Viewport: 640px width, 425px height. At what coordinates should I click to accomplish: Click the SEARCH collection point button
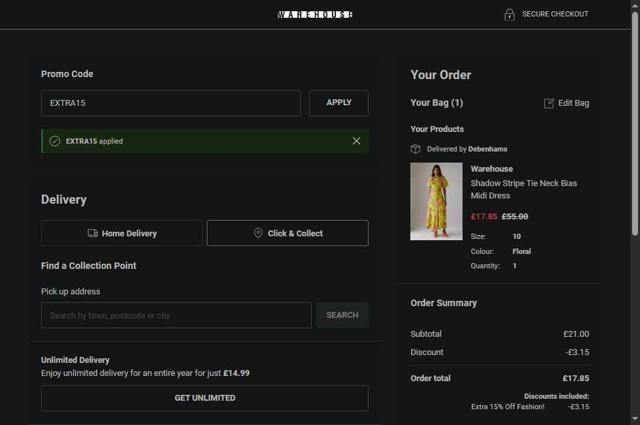[x=342, y=315]
